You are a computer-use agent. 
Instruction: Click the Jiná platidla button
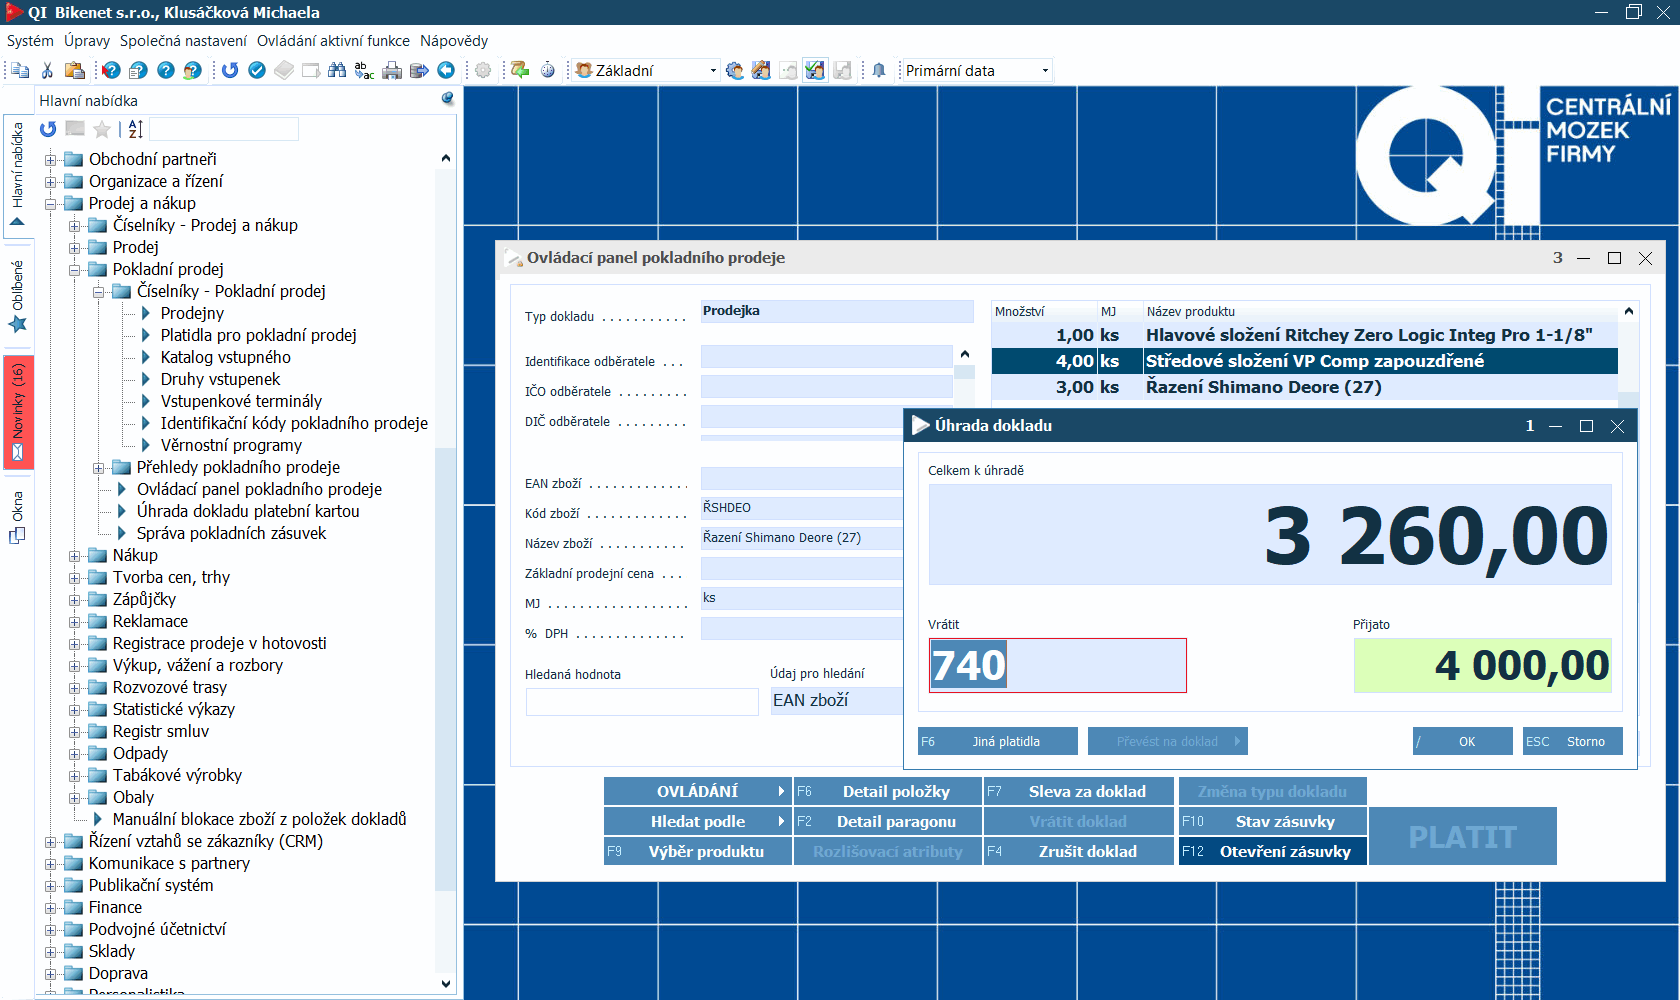click(x=998, y=741)
